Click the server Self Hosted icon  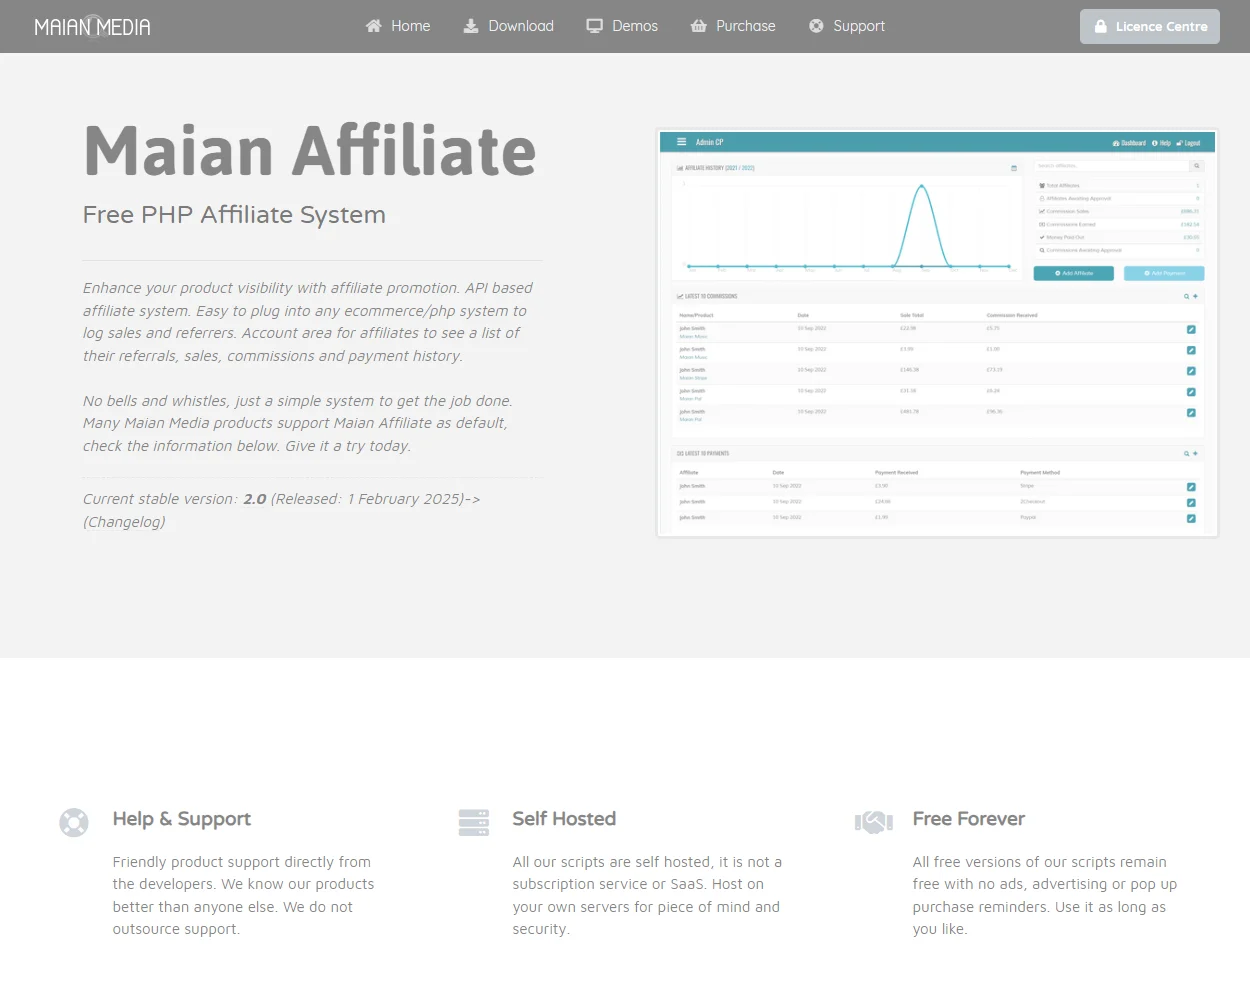click(x=474, y=822)
